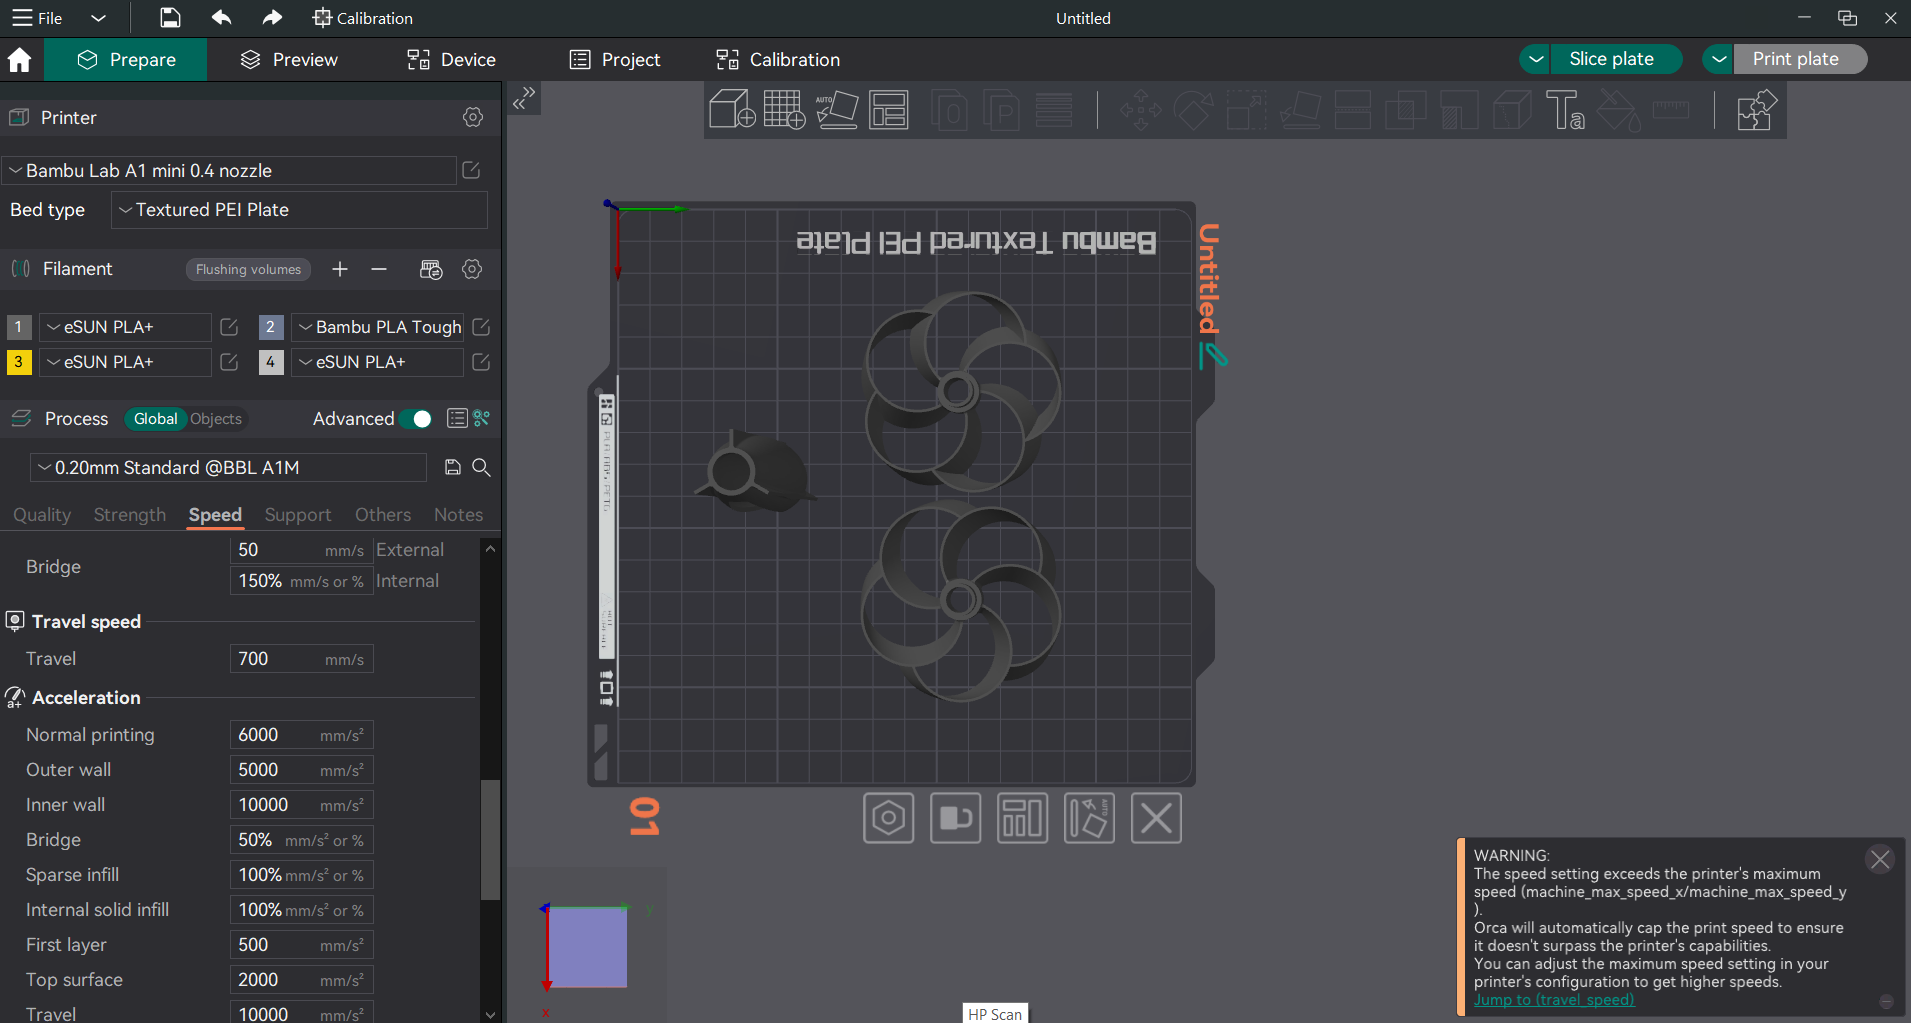Image resolution: width=1911 pixels, height=1023 pixels.
Task: Open the Assembly view puzzle icon
Action: (x=1755, y=109)
